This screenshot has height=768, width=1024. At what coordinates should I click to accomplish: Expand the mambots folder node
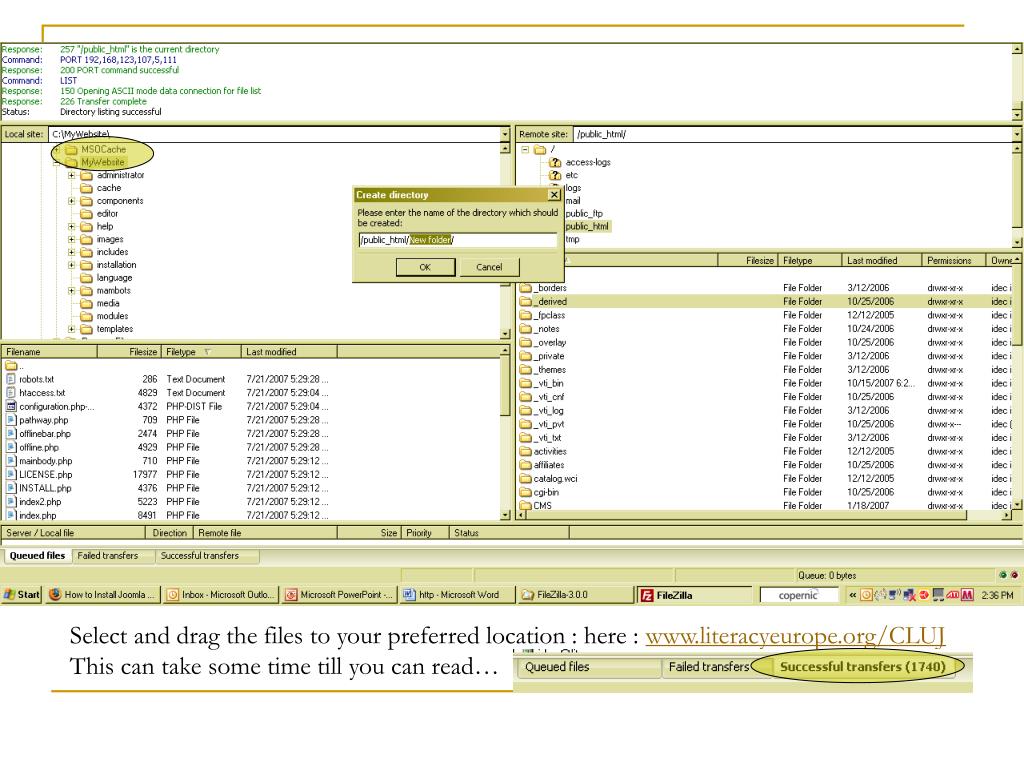tap(72, 291)
